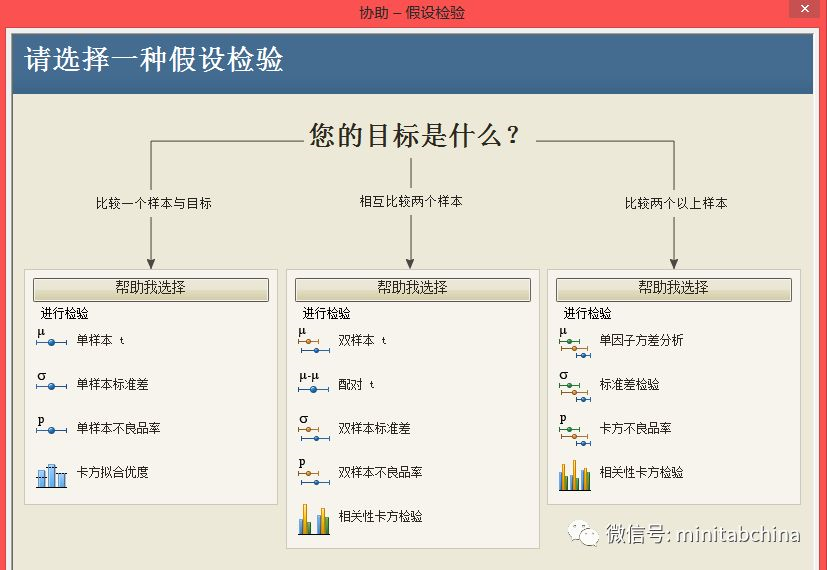Click the 标准差检验 icon
Image resolution: width=827 pixels, height=570 pixels.
(574, 385)
